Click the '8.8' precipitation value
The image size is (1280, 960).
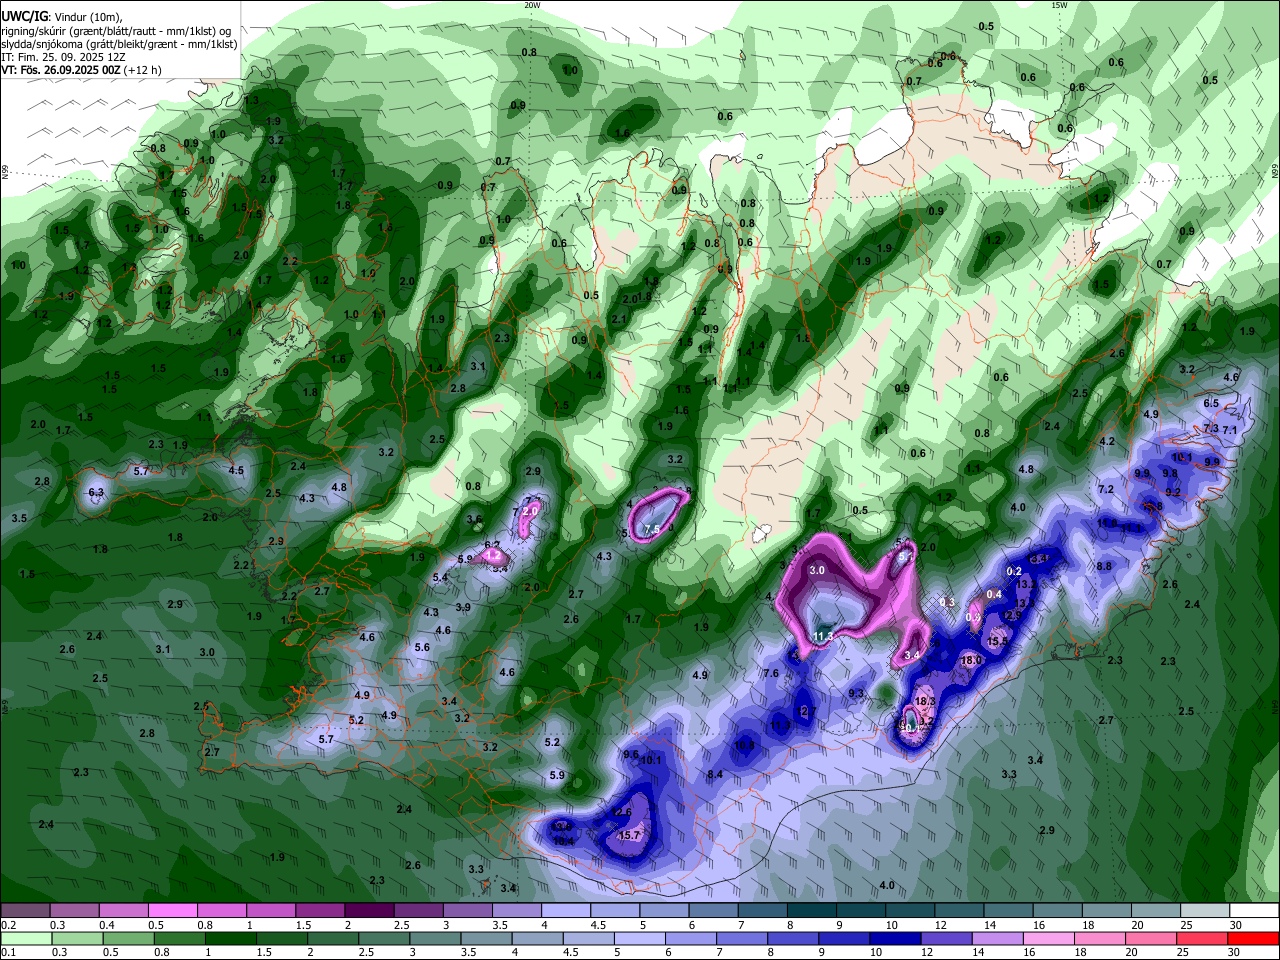[1104, 566]
